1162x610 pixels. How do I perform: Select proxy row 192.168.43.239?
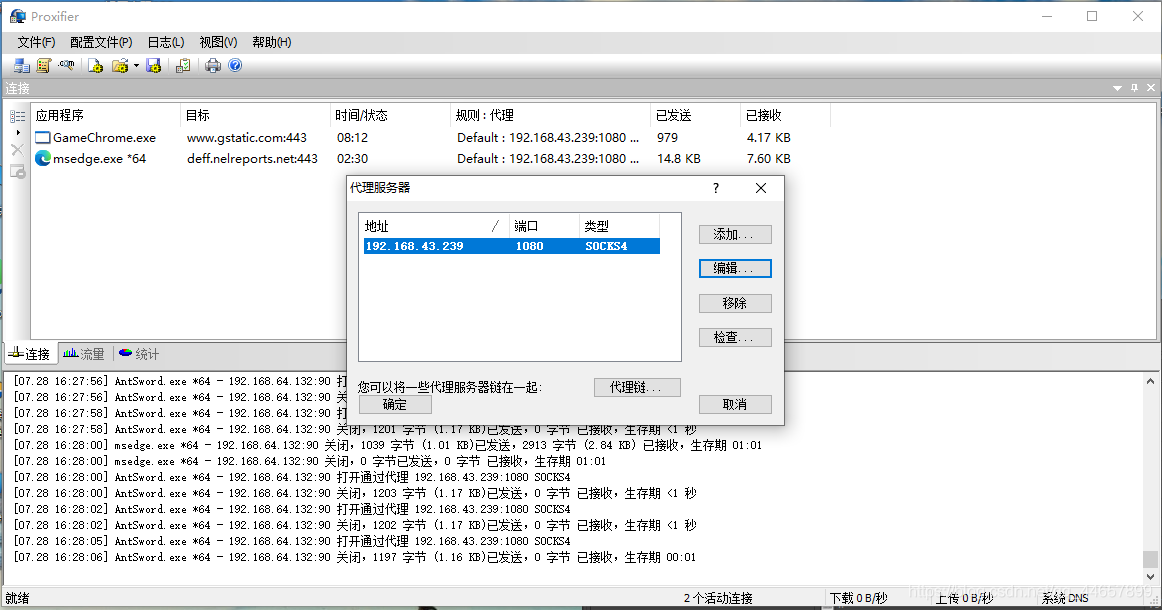511,246
